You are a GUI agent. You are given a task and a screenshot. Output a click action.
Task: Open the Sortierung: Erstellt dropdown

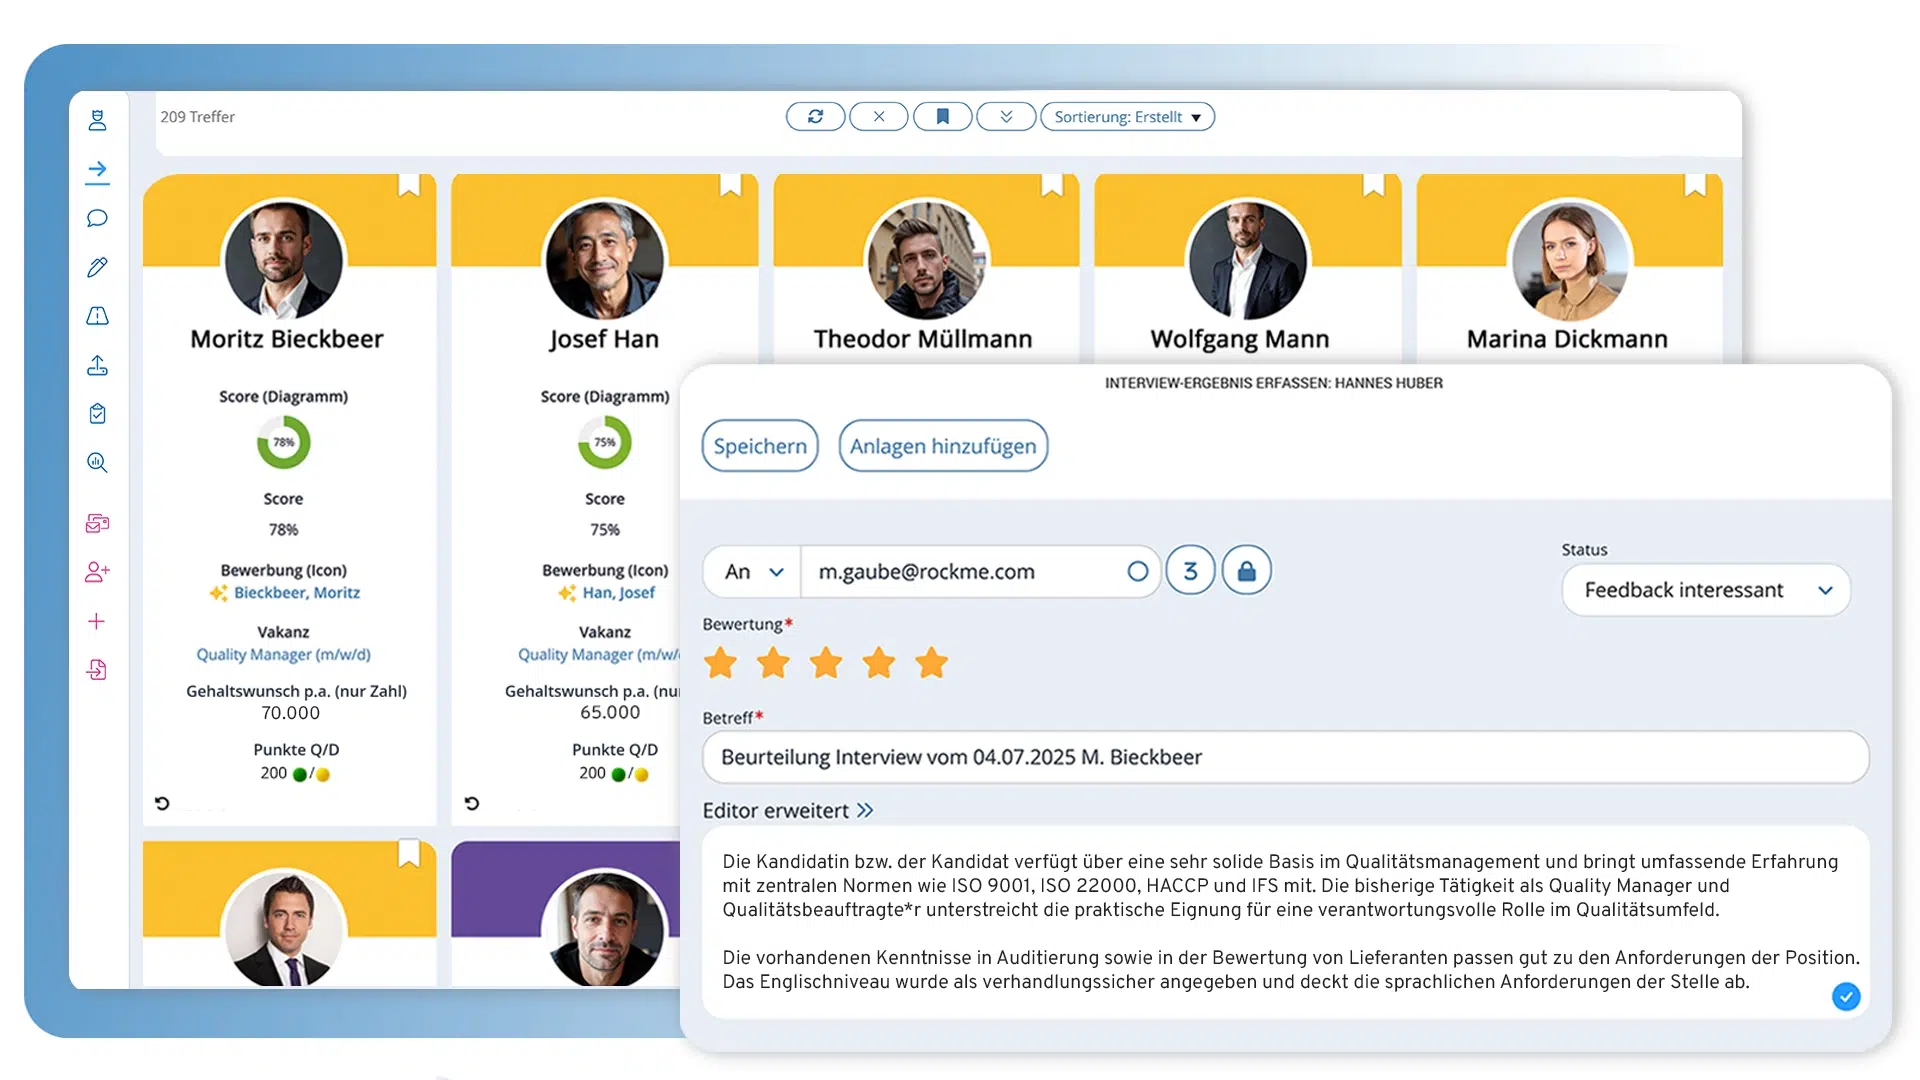1127,117
